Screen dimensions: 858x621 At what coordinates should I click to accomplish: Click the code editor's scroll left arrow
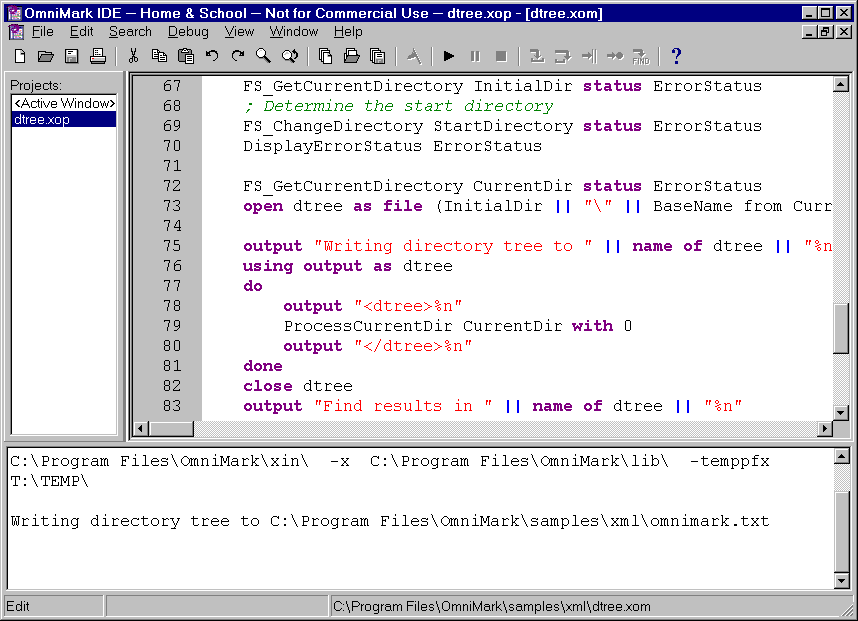(x=141, y=428)
